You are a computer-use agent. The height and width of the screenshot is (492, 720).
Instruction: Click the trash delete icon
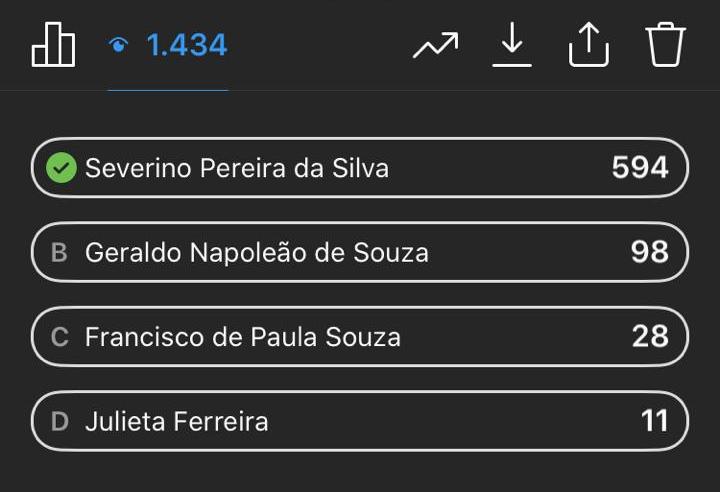coord(665,45)
